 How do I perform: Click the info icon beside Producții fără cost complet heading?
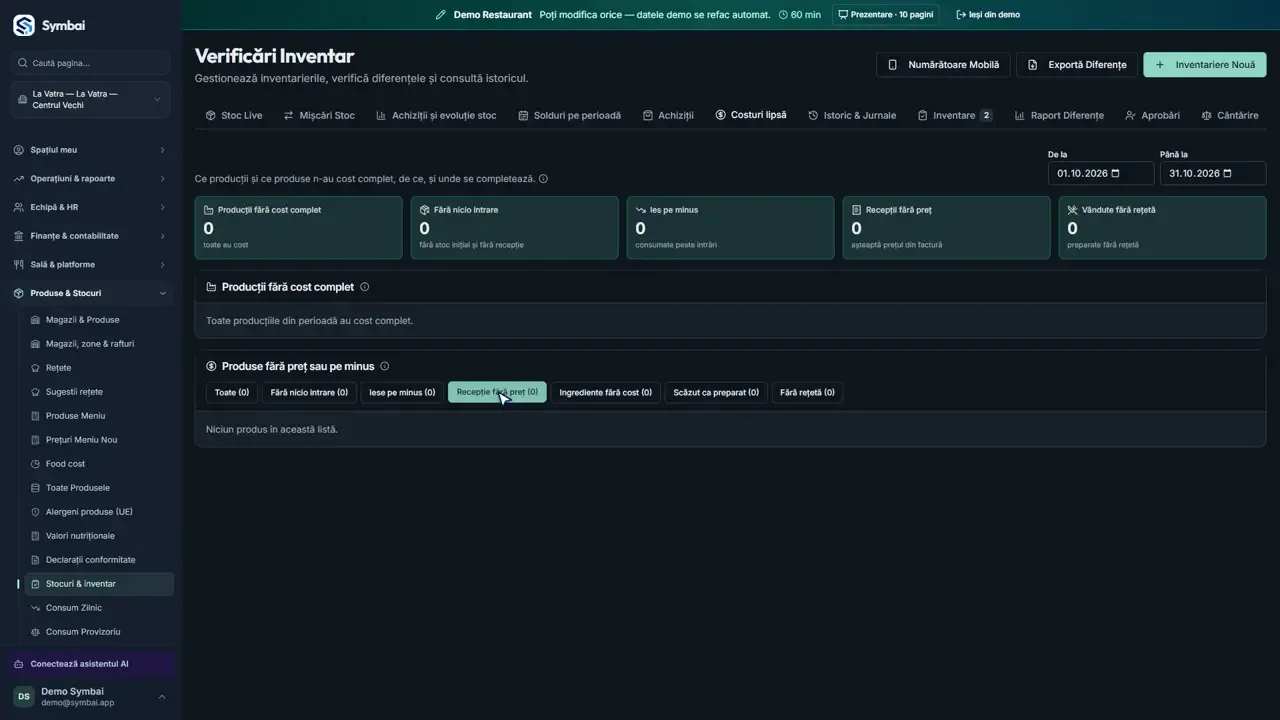364,287
